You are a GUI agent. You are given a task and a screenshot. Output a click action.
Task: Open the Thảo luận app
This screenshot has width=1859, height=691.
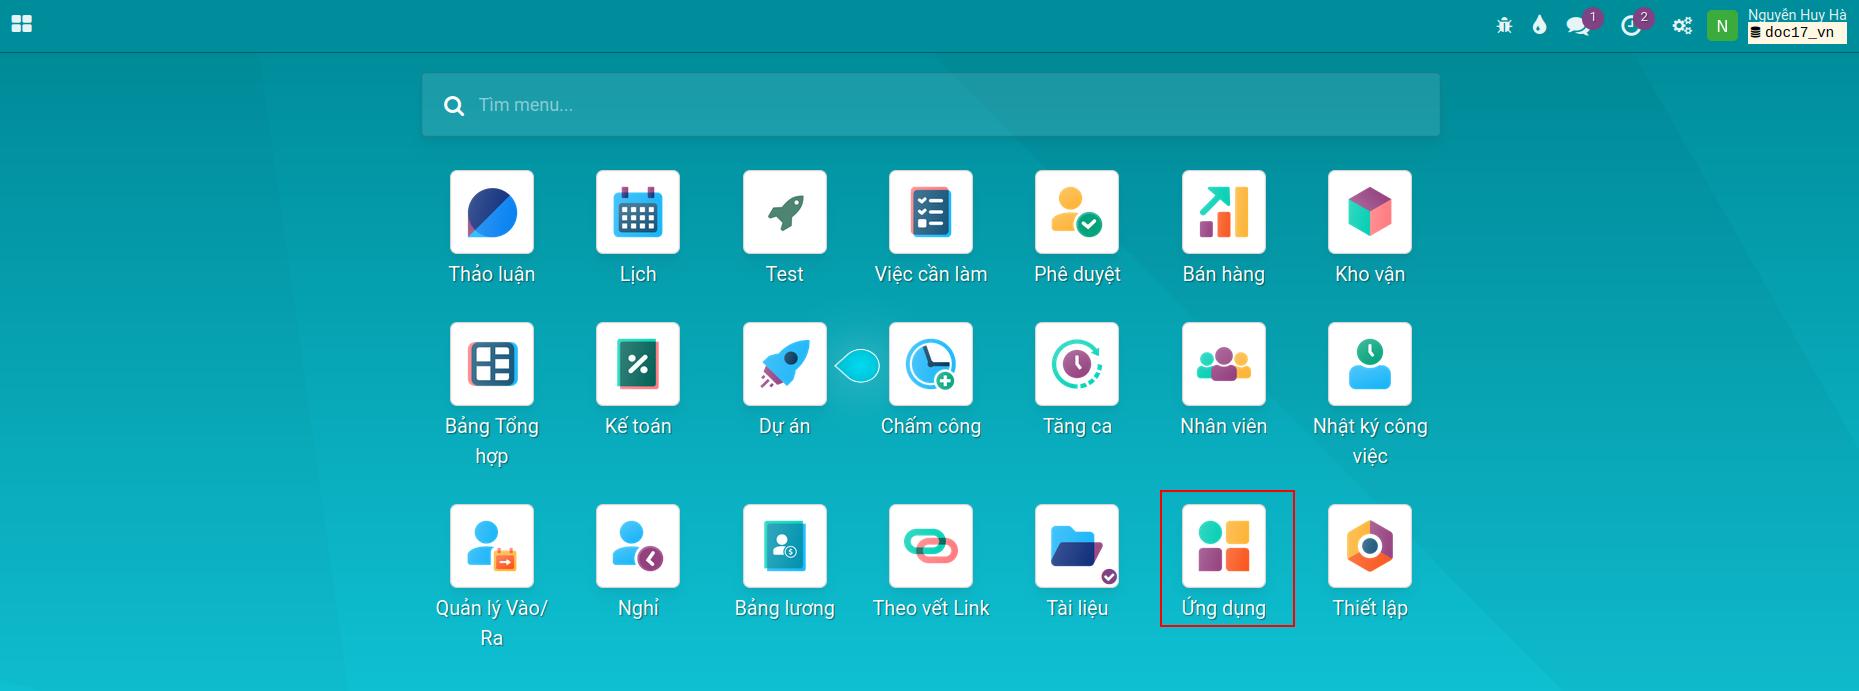pos(492,212)
